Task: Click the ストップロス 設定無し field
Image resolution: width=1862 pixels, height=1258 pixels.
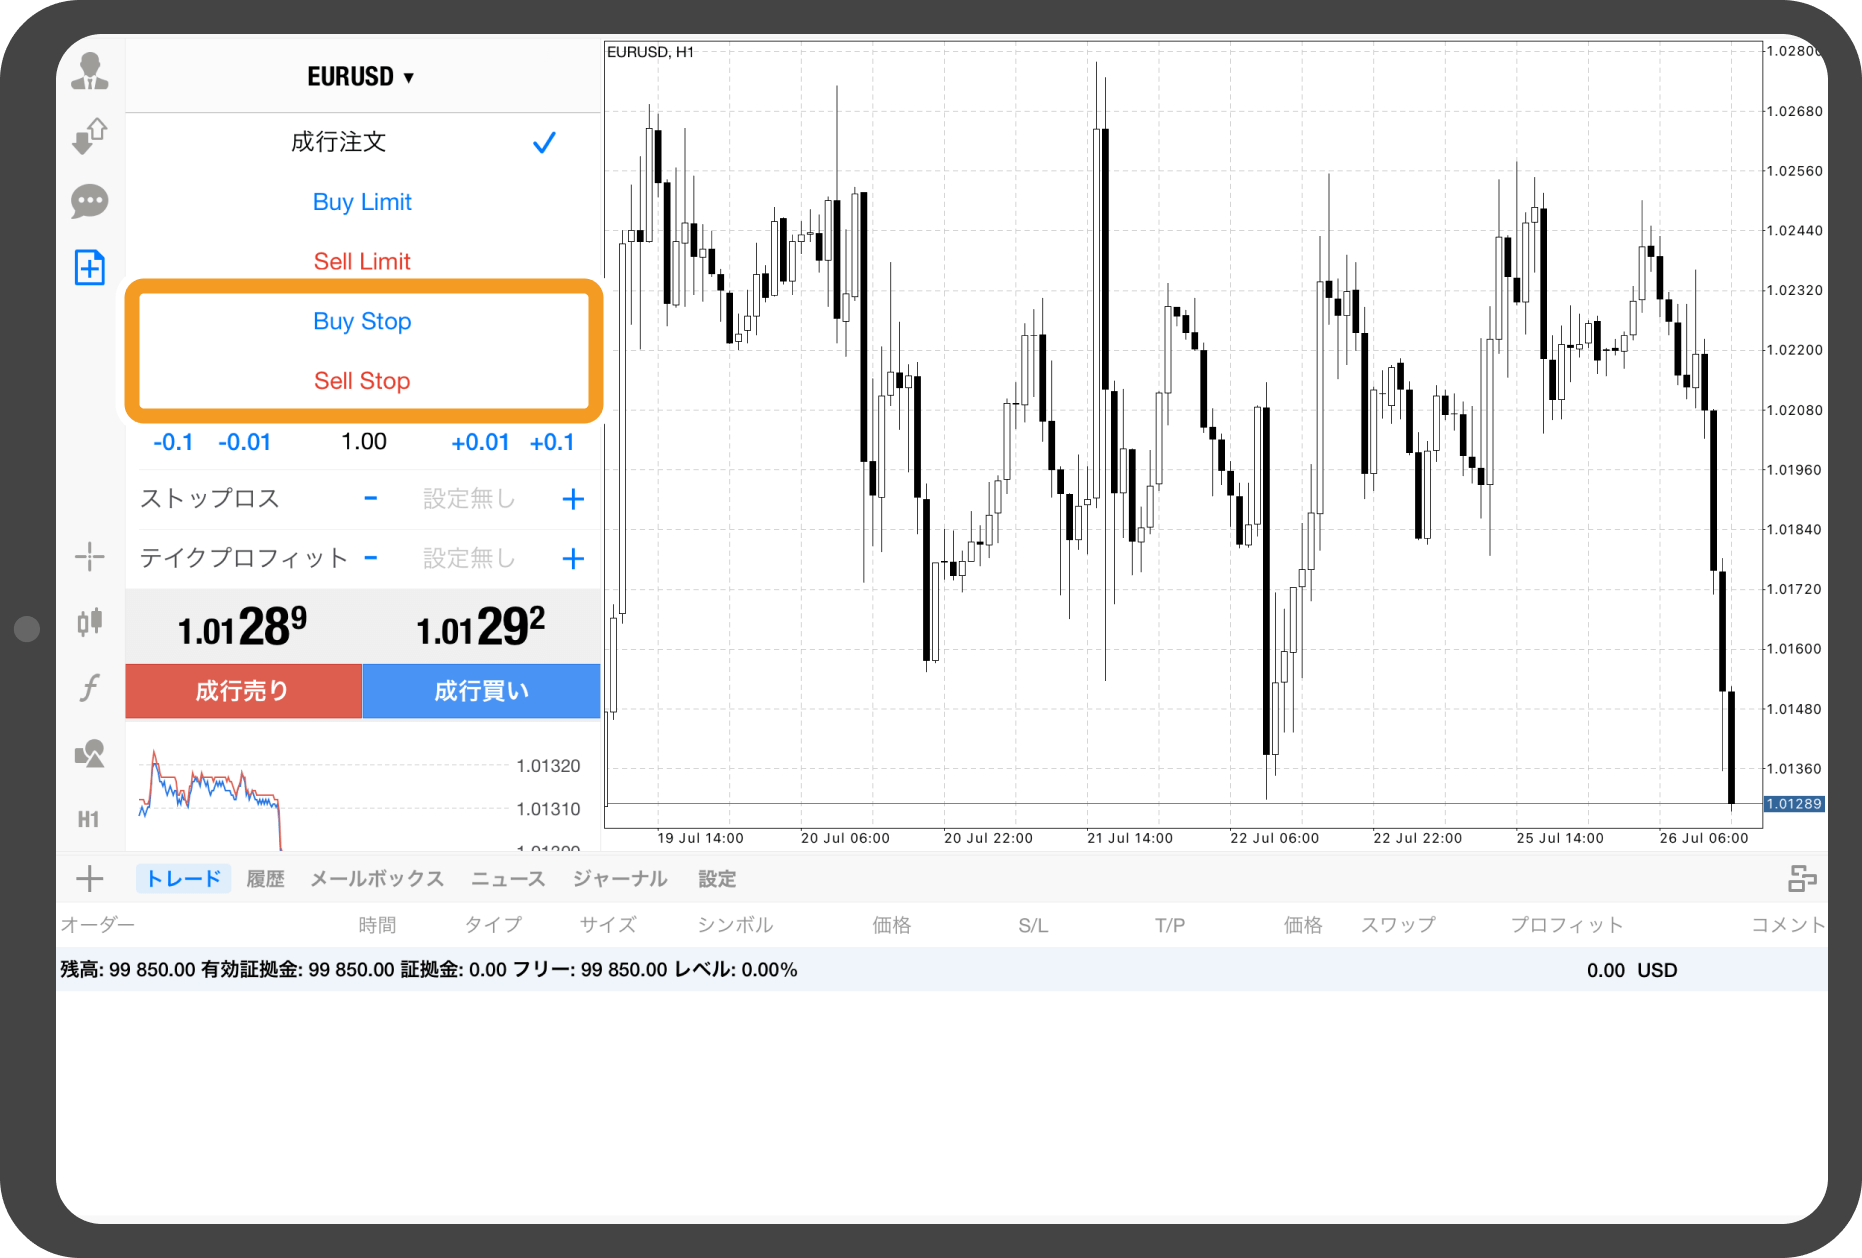Action: tap(469, 499)
